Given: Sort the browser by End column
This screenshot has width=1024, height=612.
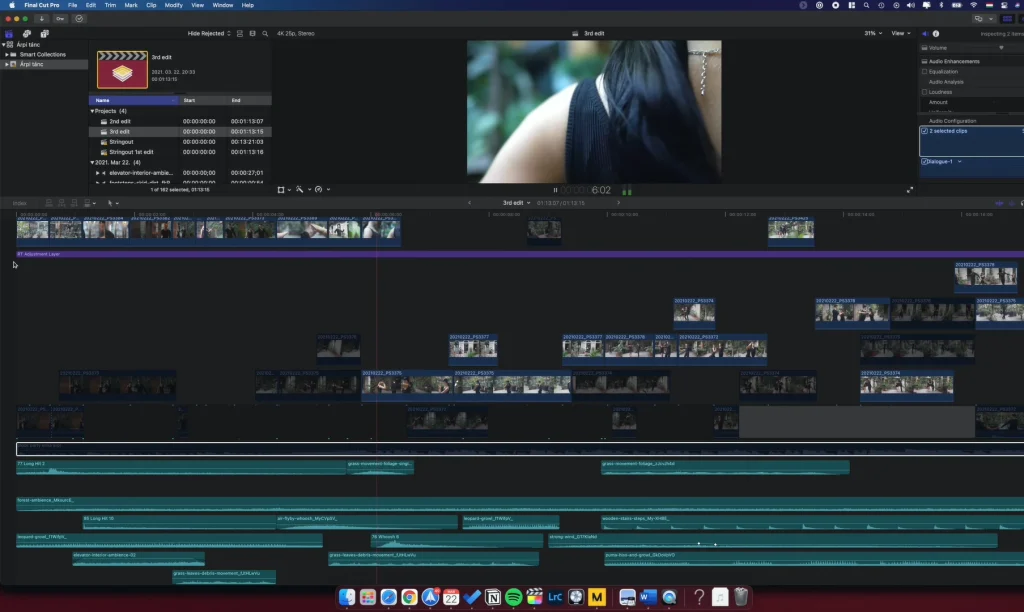Looking at the screenshot, I should [249, 101].
